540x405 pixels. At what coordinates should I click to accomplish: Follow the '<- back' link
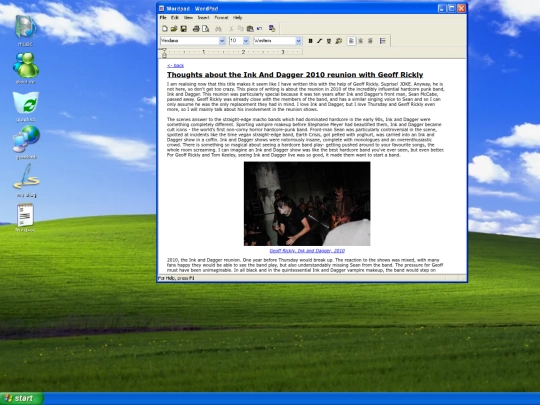tap(176, 65)
